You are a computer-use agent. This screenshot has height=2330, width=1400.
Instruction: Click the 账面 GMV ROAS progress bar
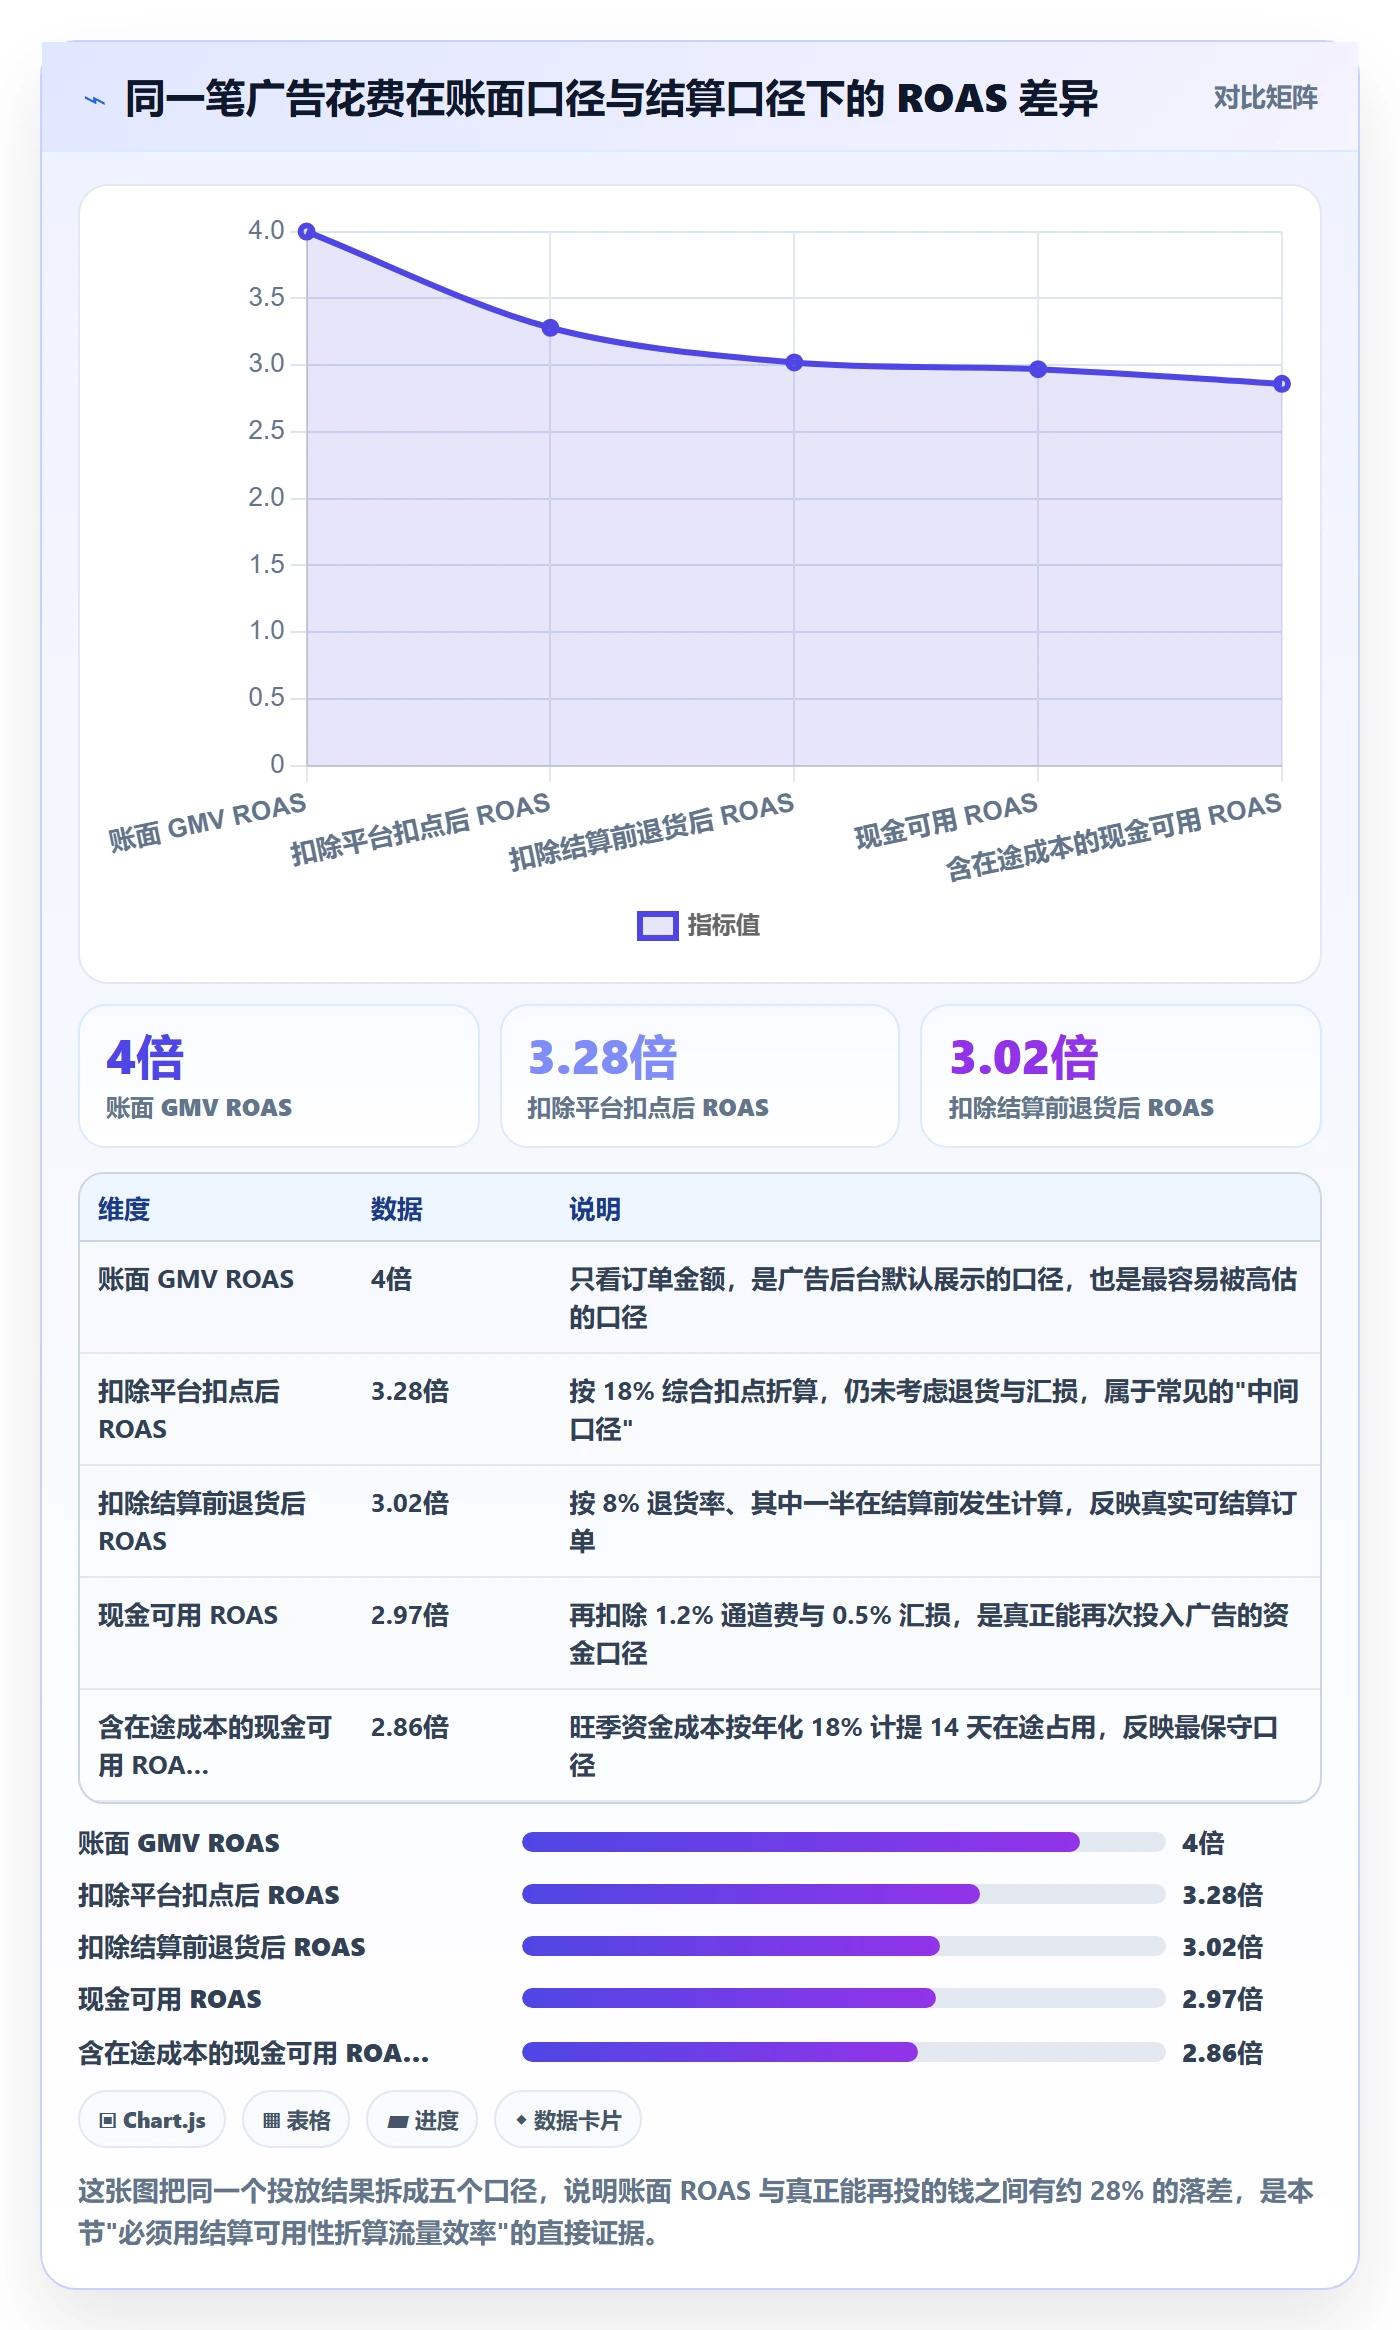pyautogui.click(x=844, y=1842)
